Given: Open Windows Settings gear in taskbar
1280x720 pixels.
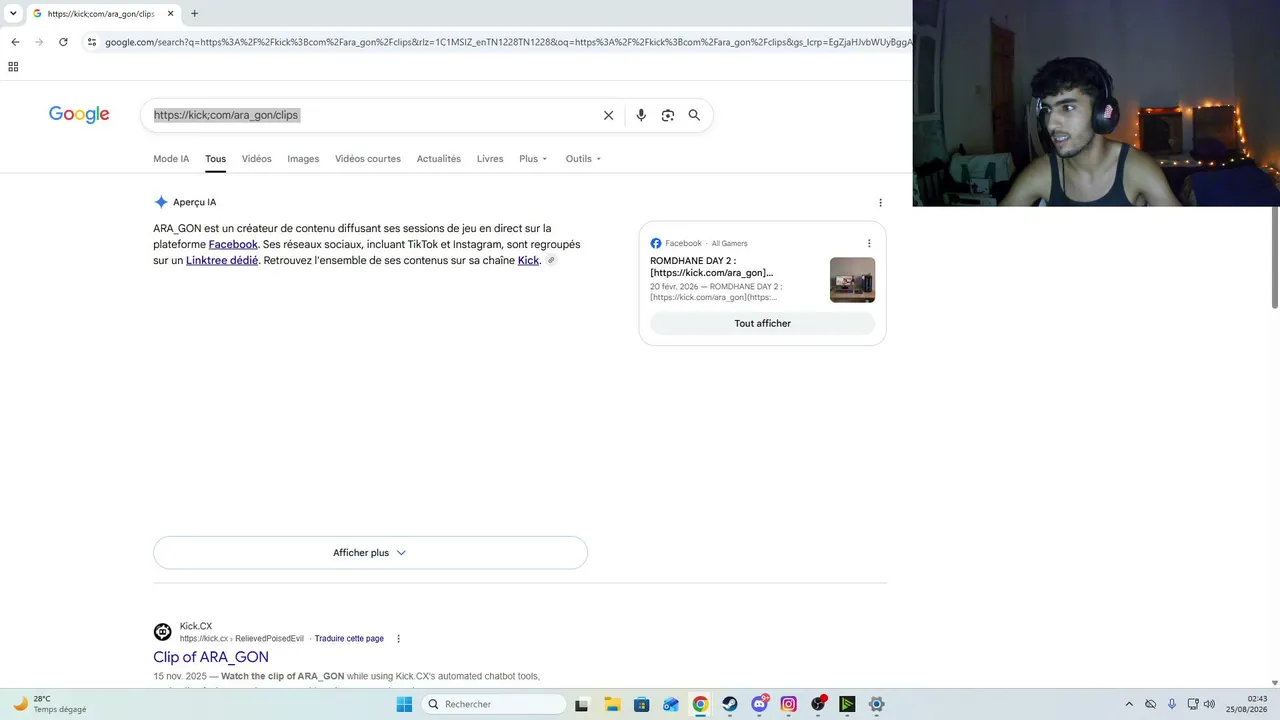Looking at the screenshot, I should click(x=877, y=704).
